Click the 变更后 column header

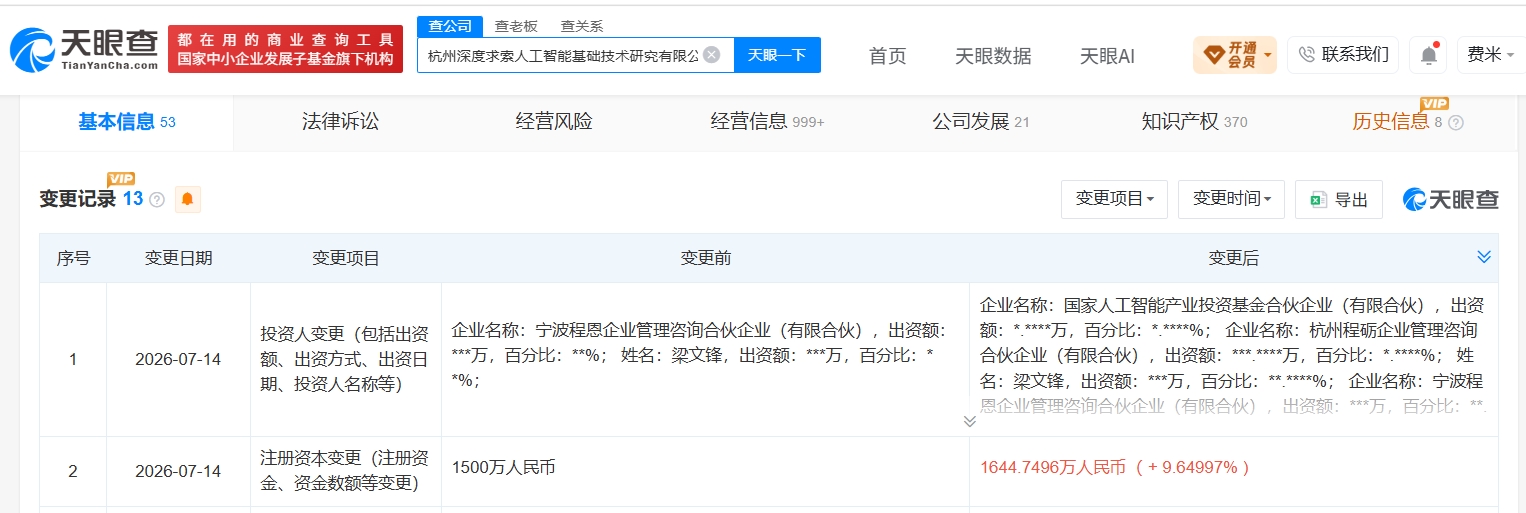(x=1233, y=258)
